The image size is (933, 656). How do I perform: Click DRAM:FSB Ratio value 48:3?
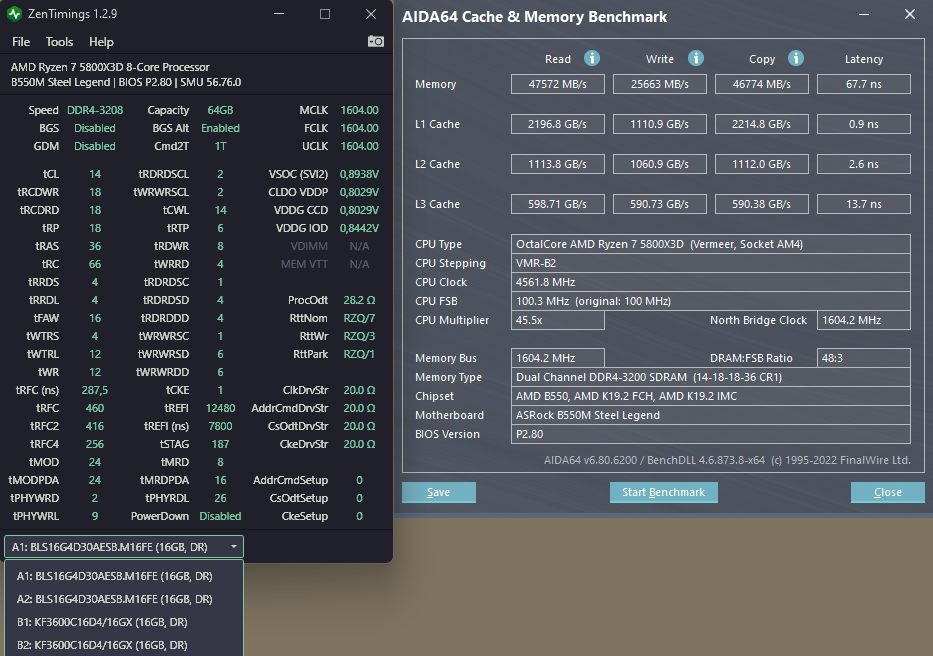tap(863, 358)
